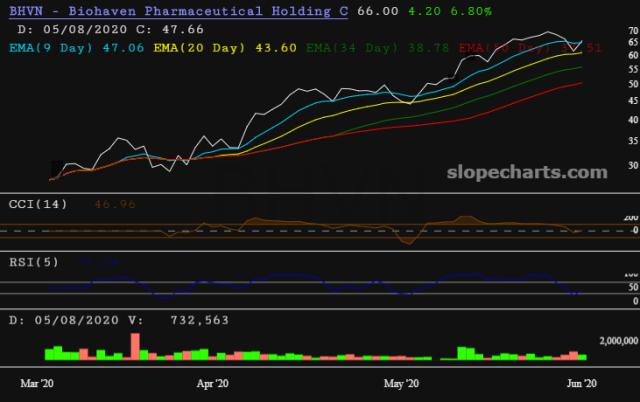
Task: Click the Mar '20 date axis label
Action: [x=41, y=383]
